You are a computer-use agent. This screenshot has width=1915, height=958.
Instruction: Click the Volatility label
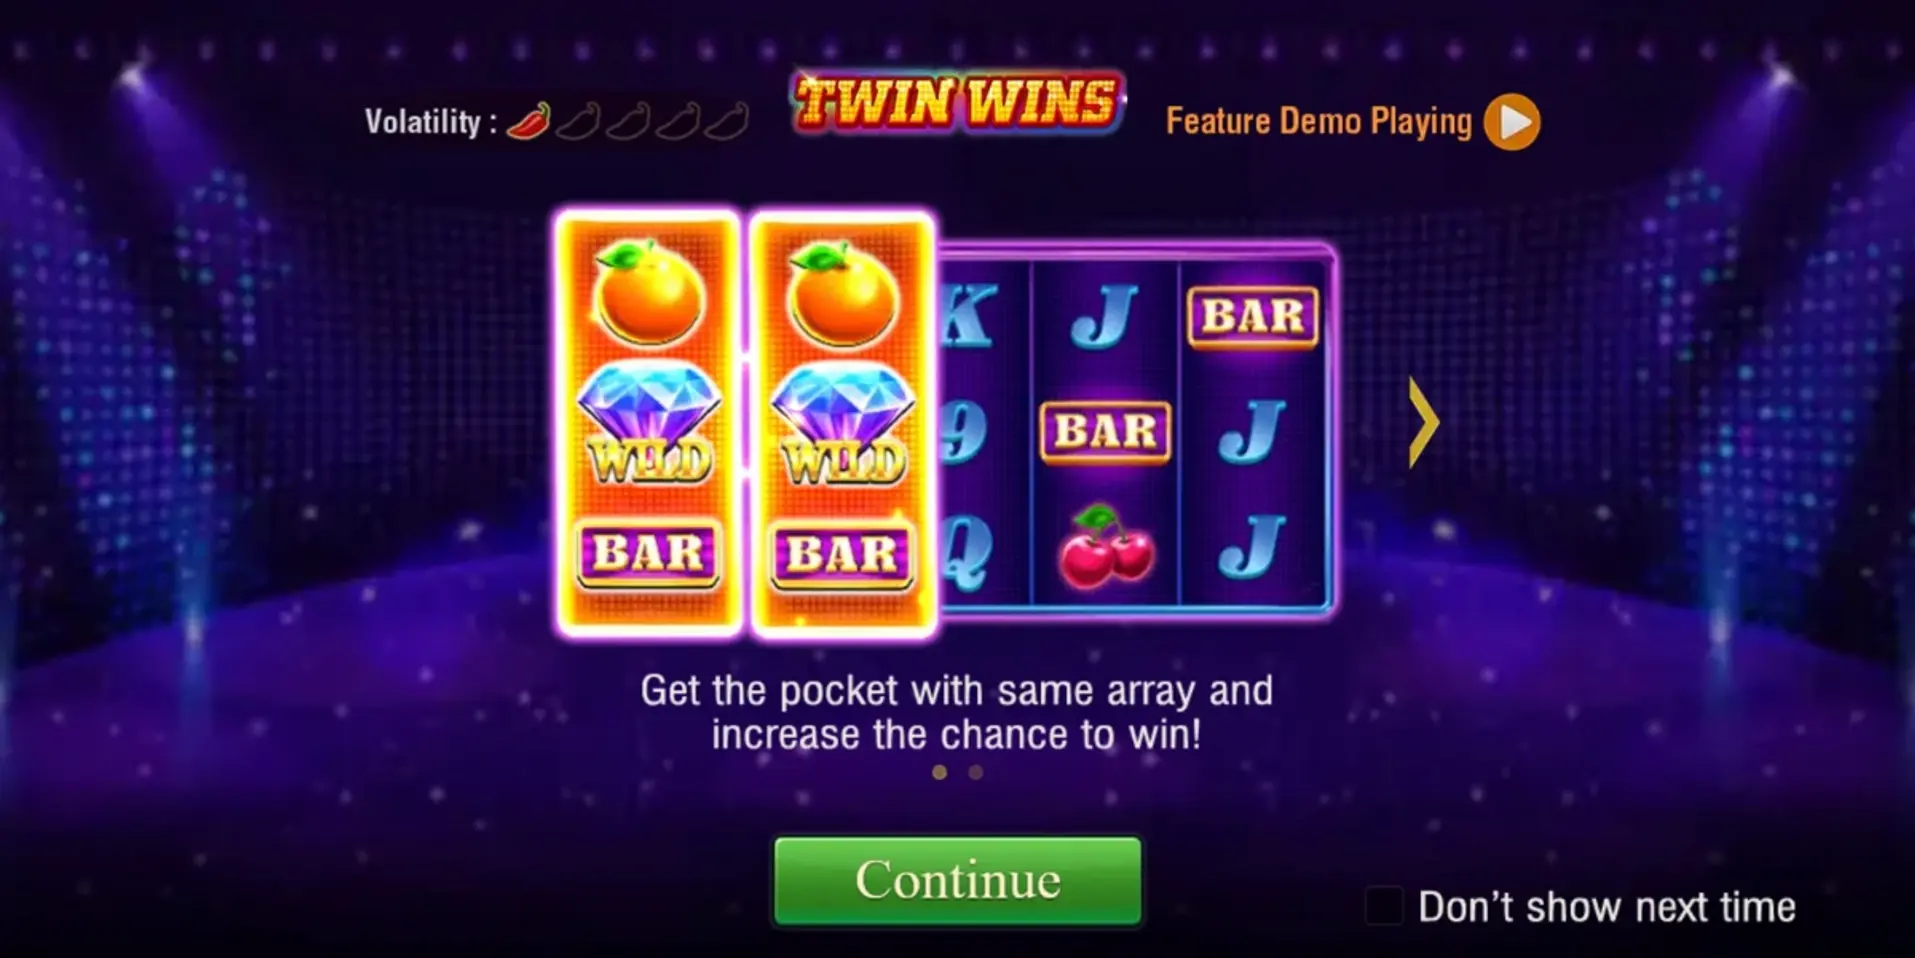point(431,122)
